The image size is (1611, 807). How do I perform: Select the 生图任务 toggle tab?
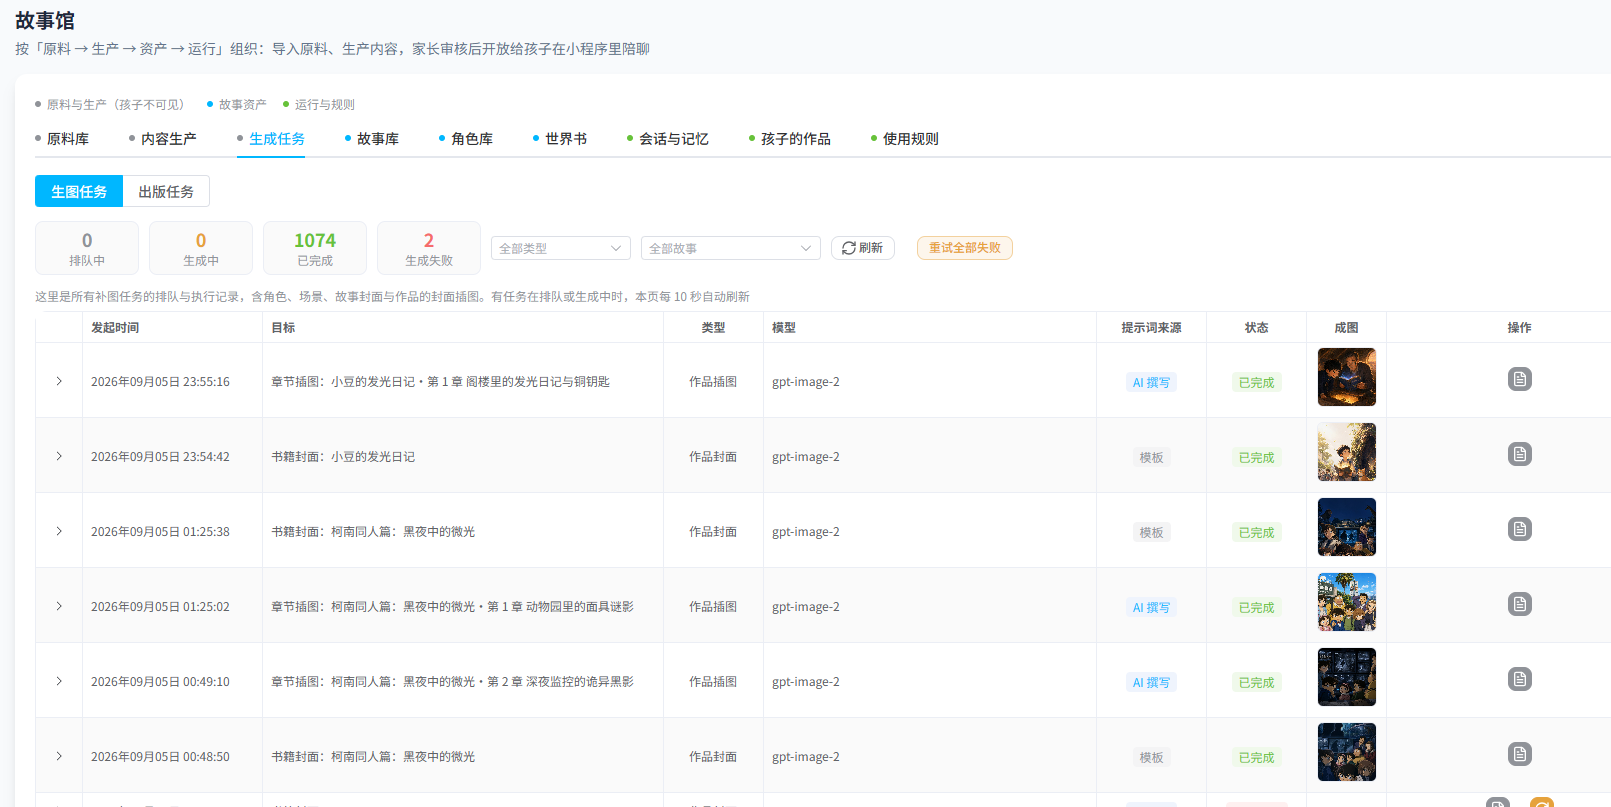click(79, 191)
